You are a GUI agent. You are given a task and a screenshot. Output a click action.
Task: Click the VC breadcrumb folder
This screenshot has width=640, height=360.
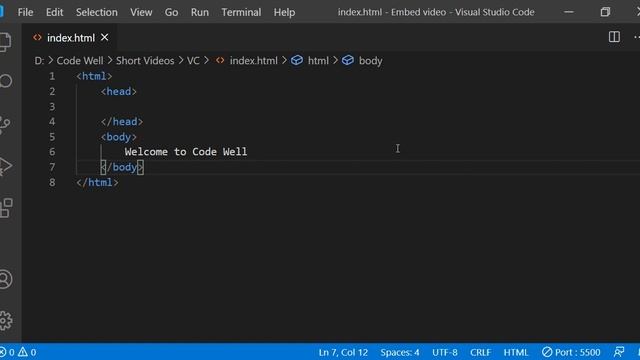tap(193, 61)
